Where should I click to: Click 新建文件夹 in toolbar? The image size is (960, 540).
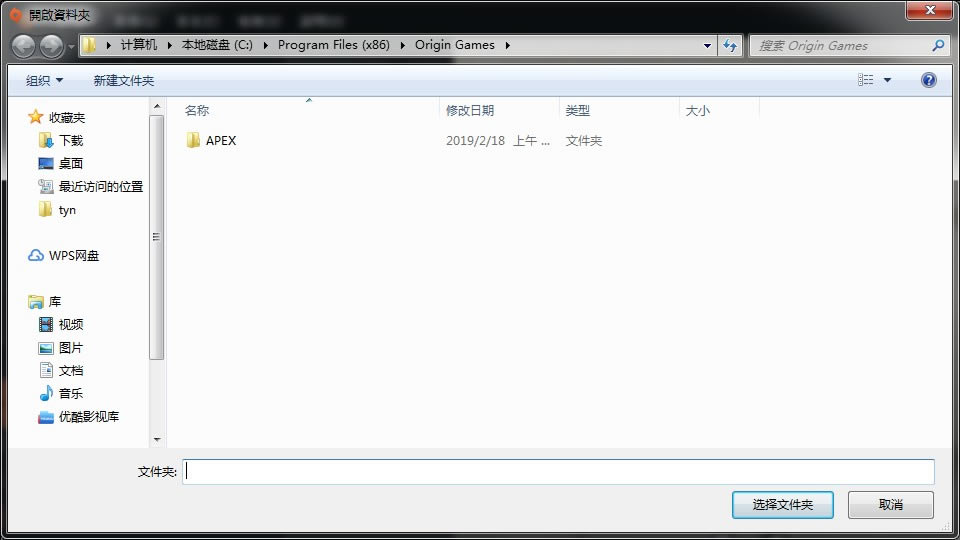pos(124,80)
